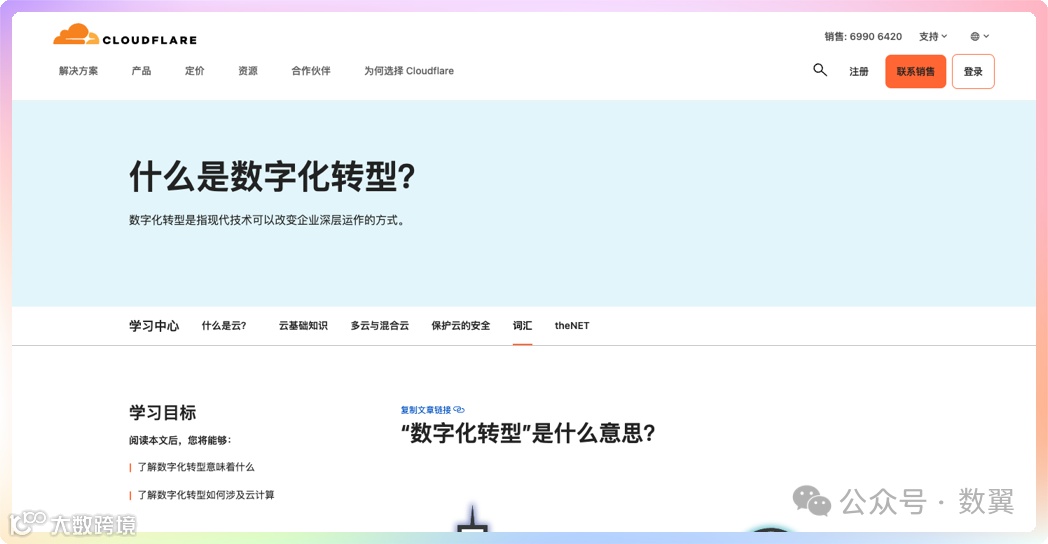Click the 阅读本文后，您将能够 text
Viewport: 1048px width, 544px height.
pos(180,440)
